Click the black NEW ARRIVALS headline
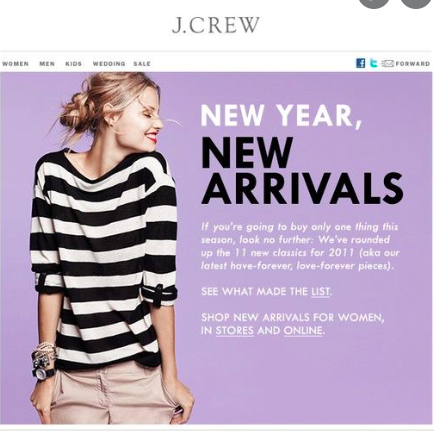 tap(302, 170)
